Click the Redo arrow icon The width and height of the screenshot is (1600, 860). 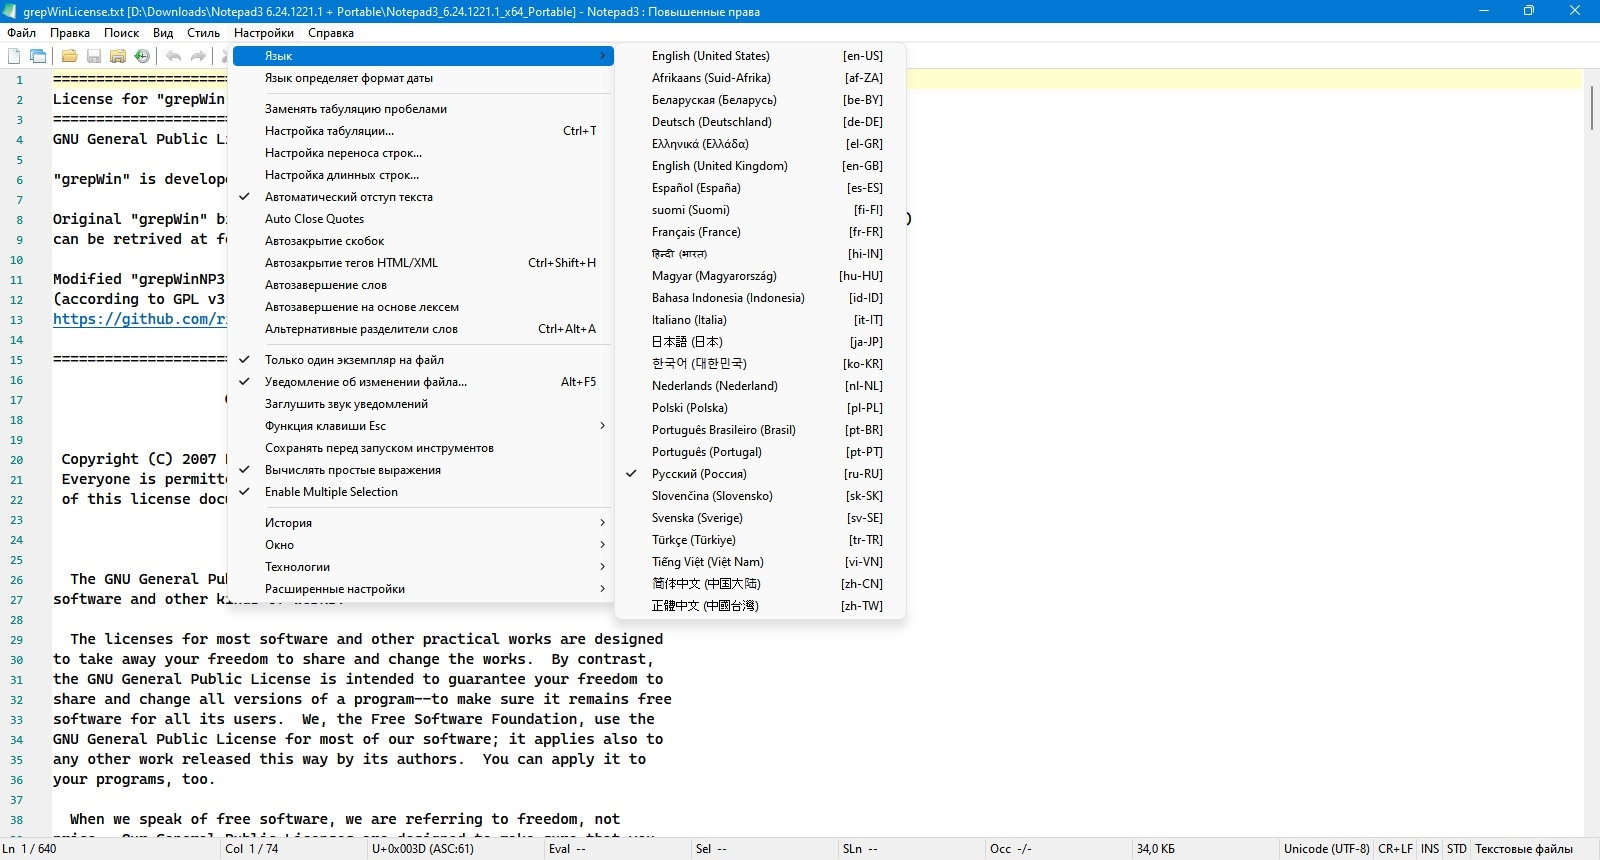(x=198, y=56)
